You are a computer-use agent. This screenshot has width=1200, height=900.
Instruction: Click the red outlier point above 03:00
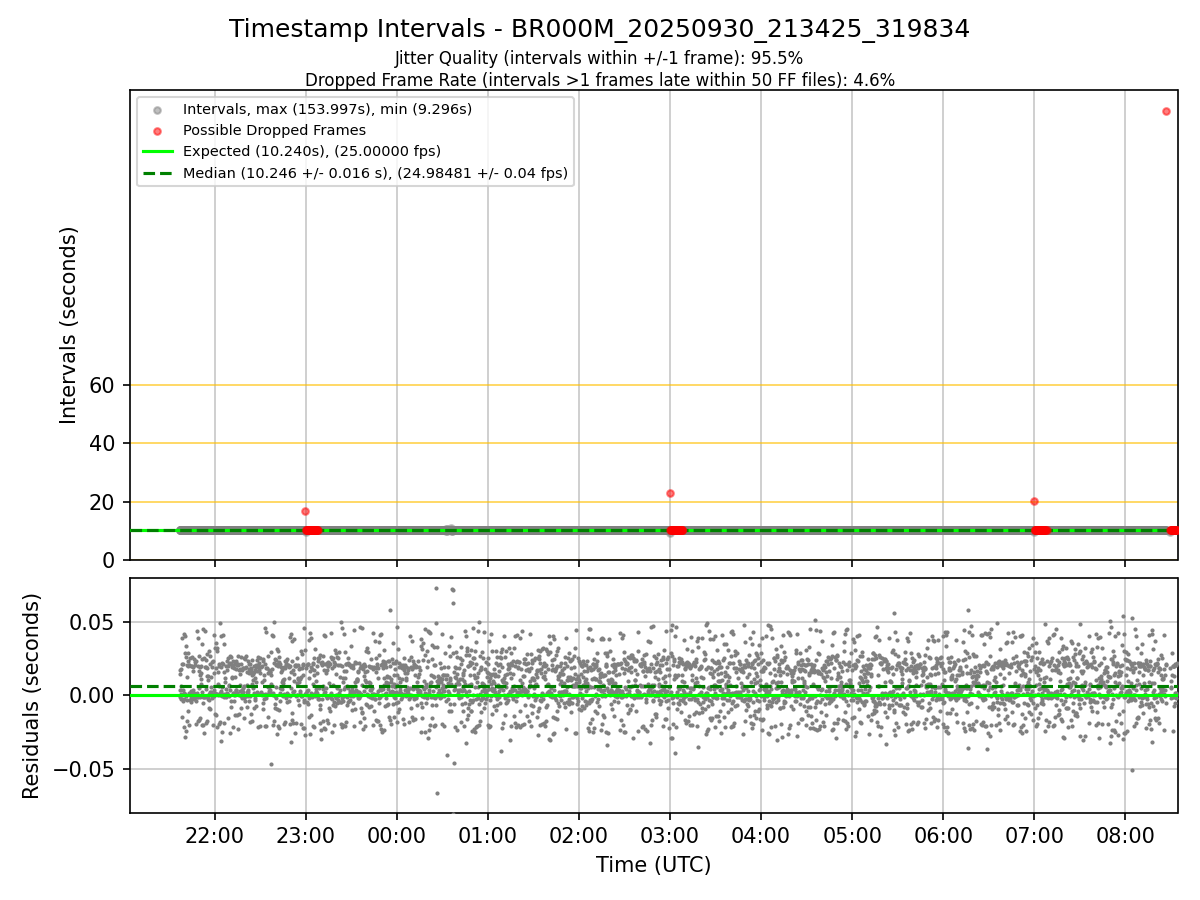click(670, 493)
